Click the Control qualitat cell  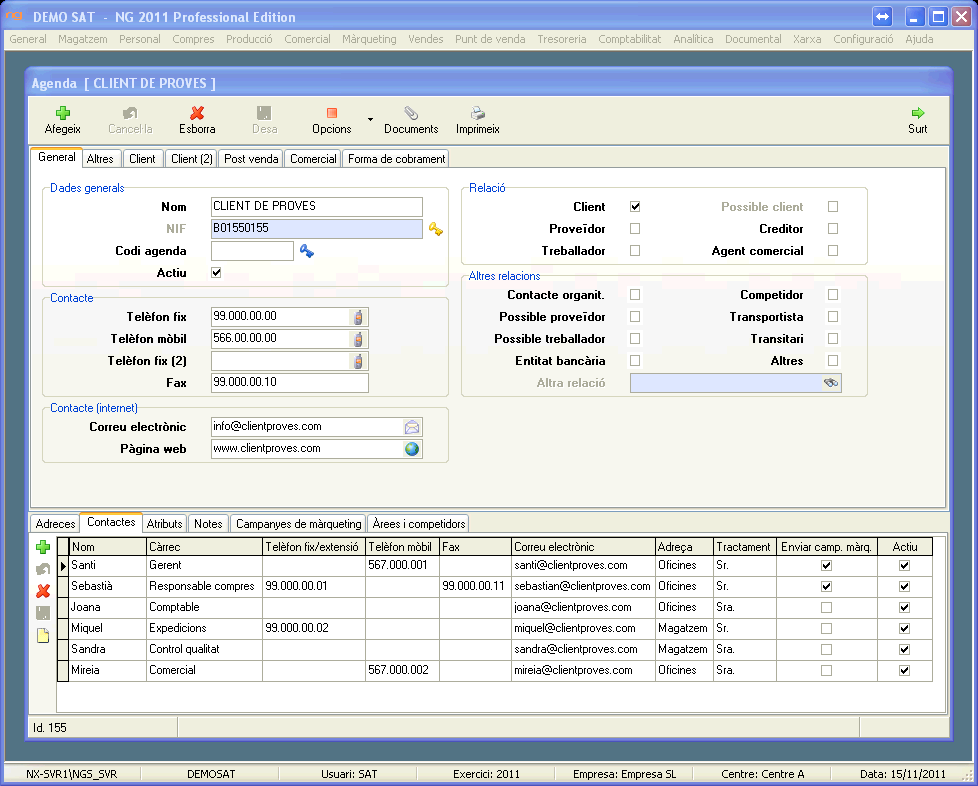[x=205, y=649]
